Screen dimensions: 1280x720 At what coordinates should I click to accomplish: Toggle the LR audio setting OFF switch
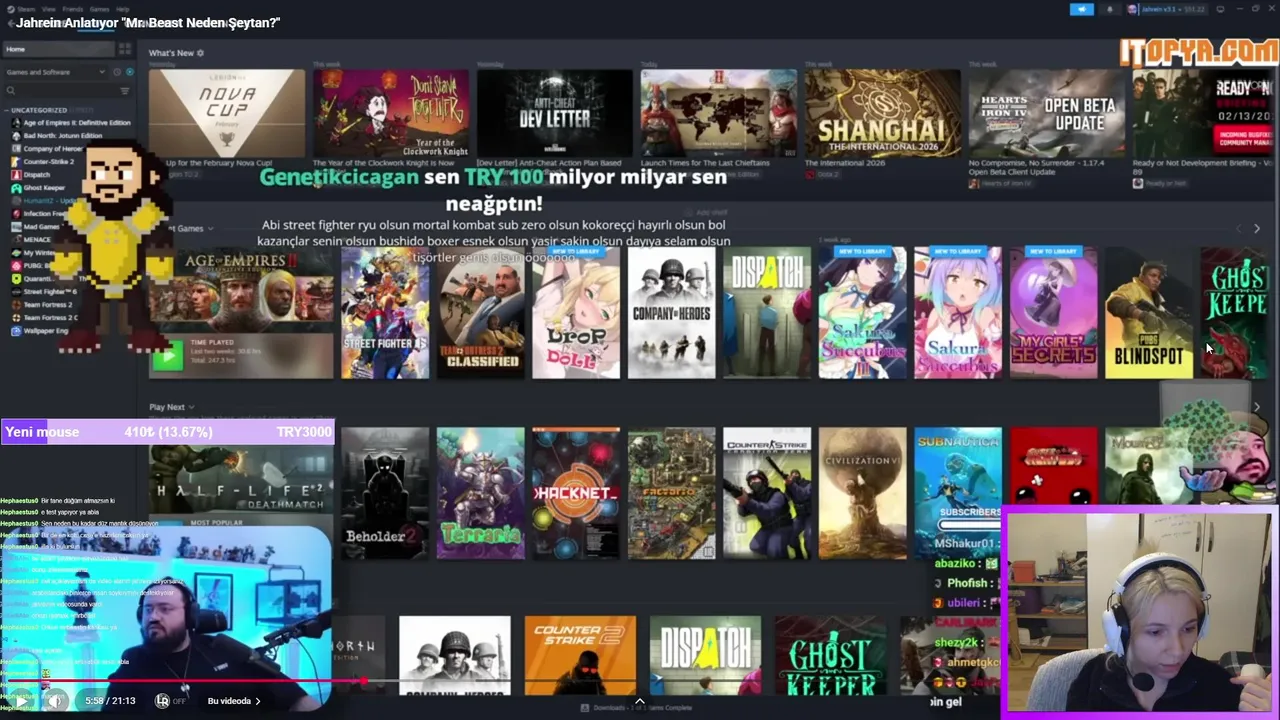171,701
